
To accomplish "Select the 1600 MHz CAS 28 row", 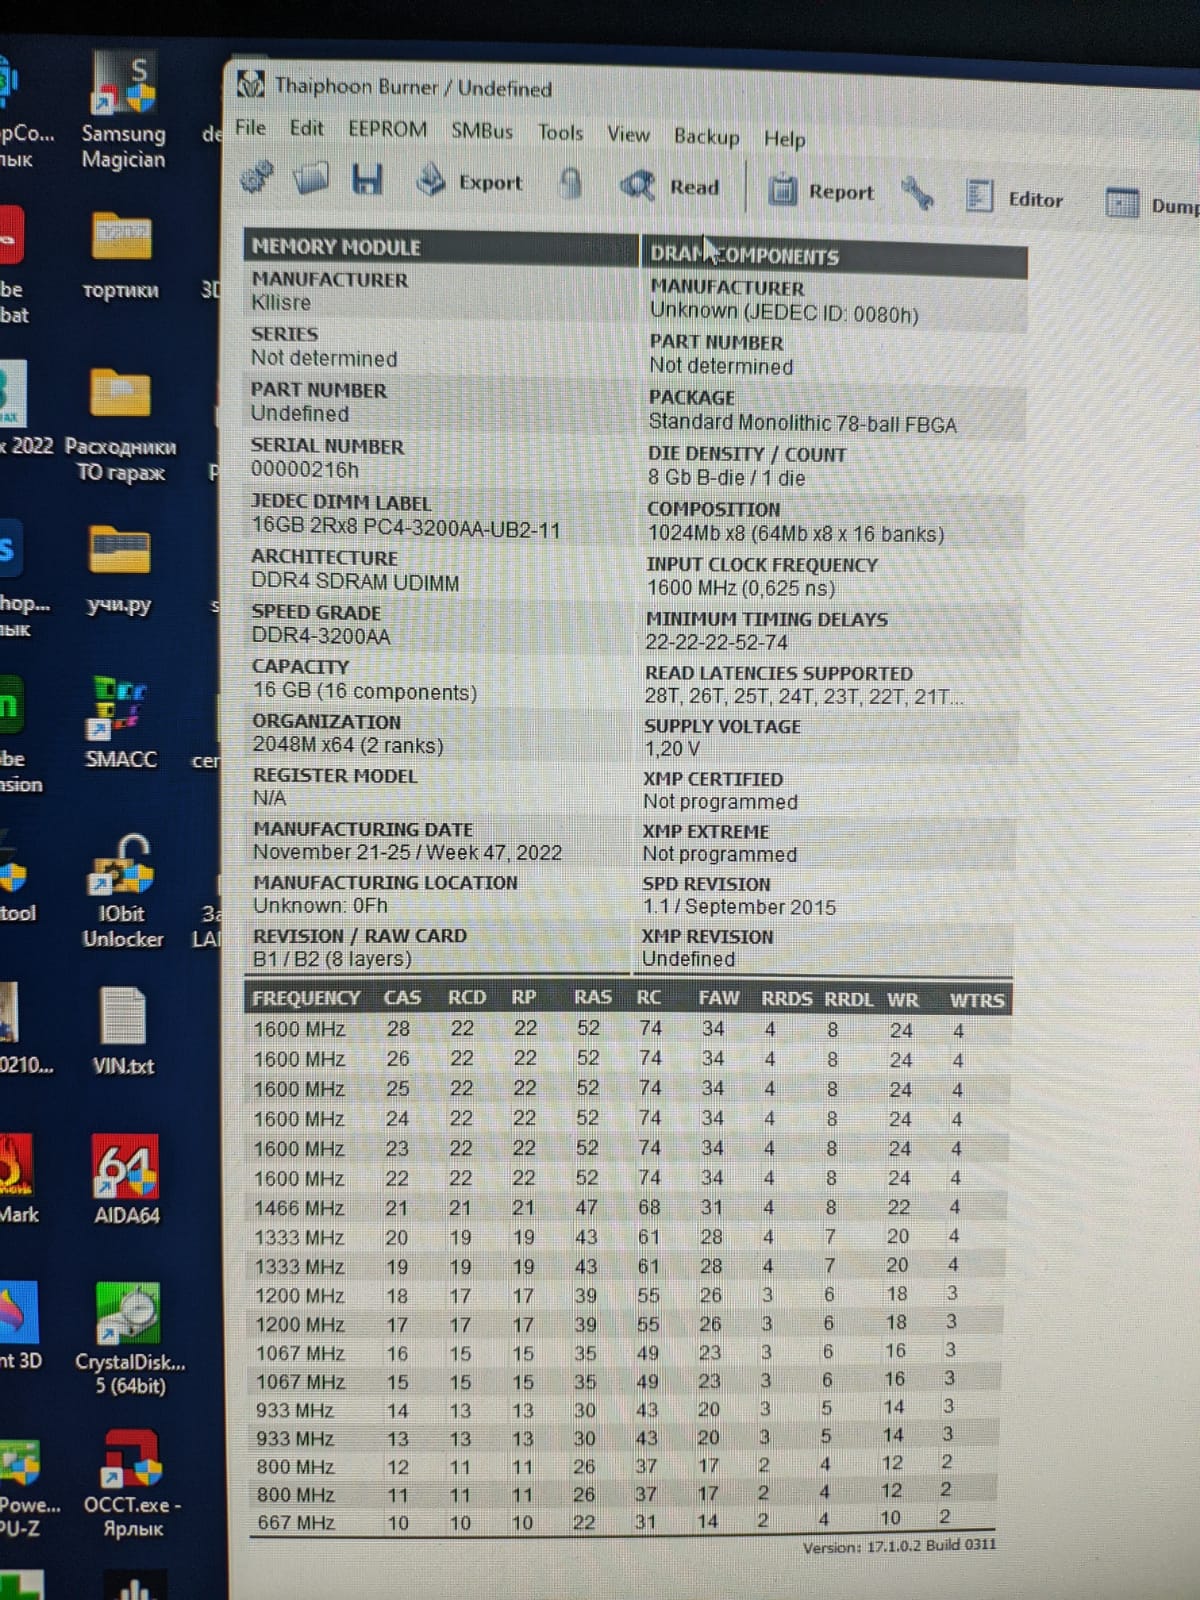I will (x=628, y=1029).
